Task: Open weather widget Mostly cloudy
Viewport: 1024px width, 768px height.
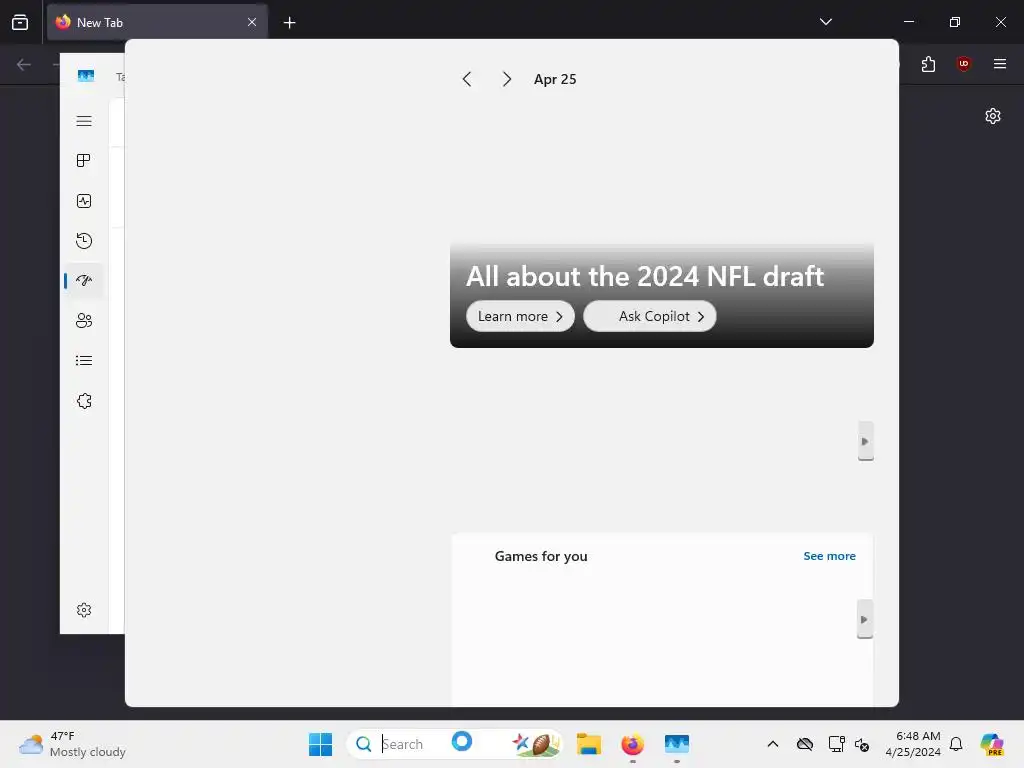Action: click(x=72, y=744)
